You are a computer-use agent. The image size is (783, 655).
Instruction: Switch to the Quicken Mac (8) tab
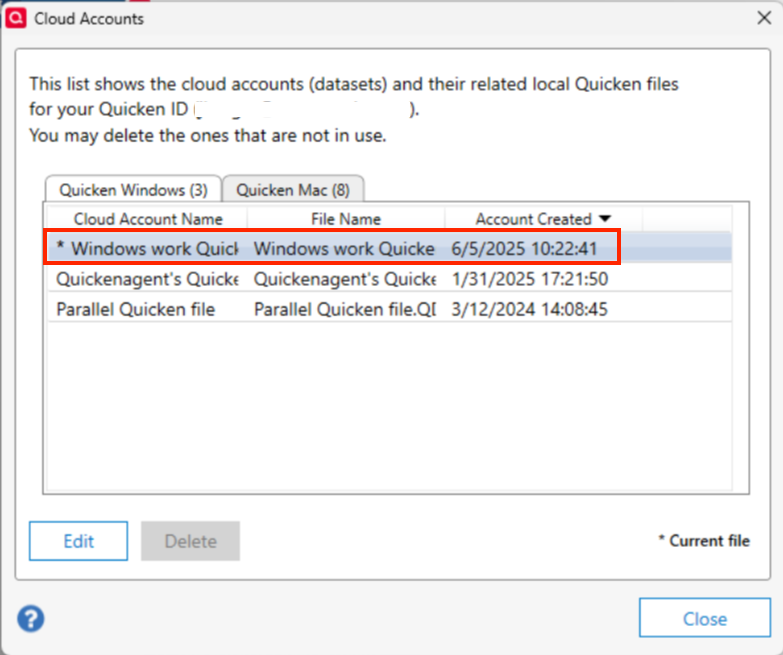293,190
